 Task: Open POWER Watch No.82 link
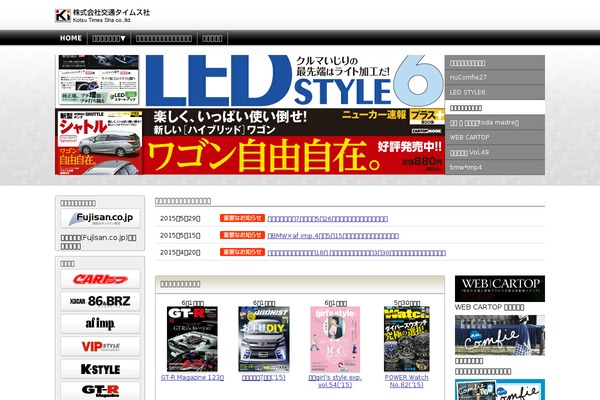click(x=407, y=381)
